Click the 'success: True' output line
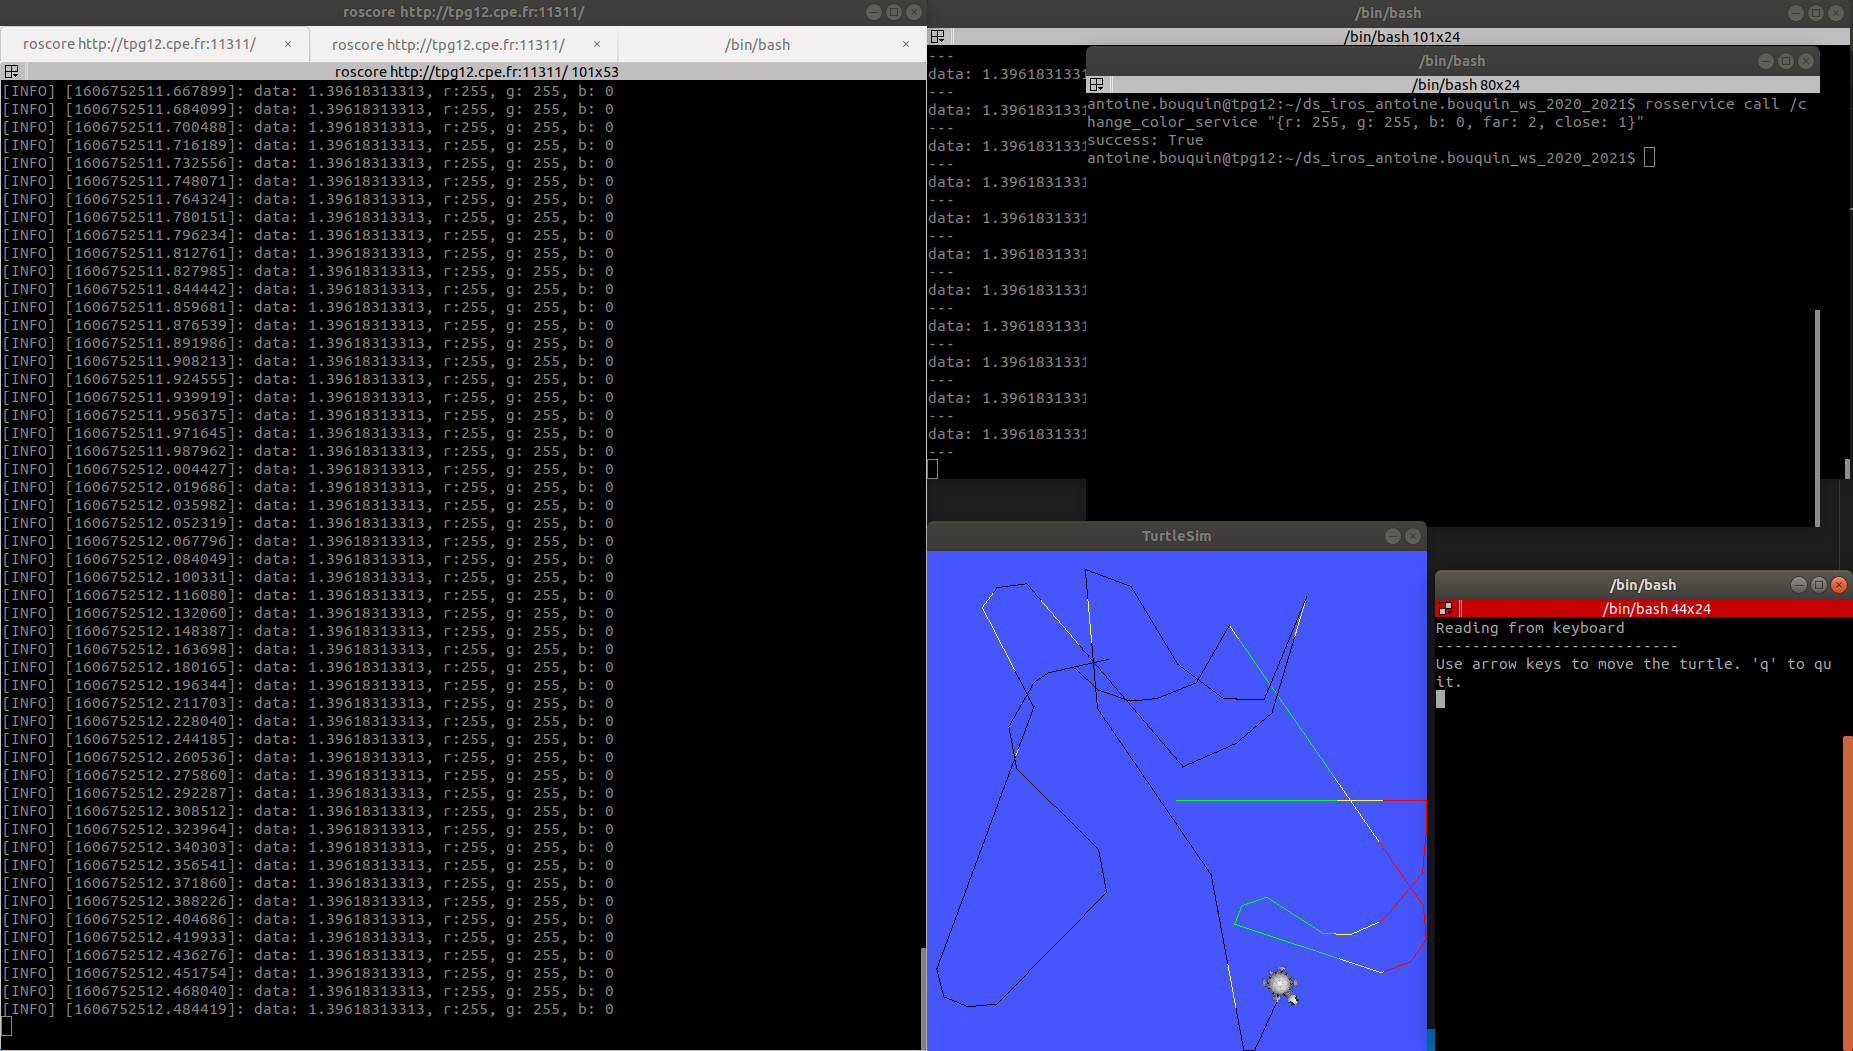Image resolution: width=1853 pixels, height=1051 pixels. click(1145, 140)
